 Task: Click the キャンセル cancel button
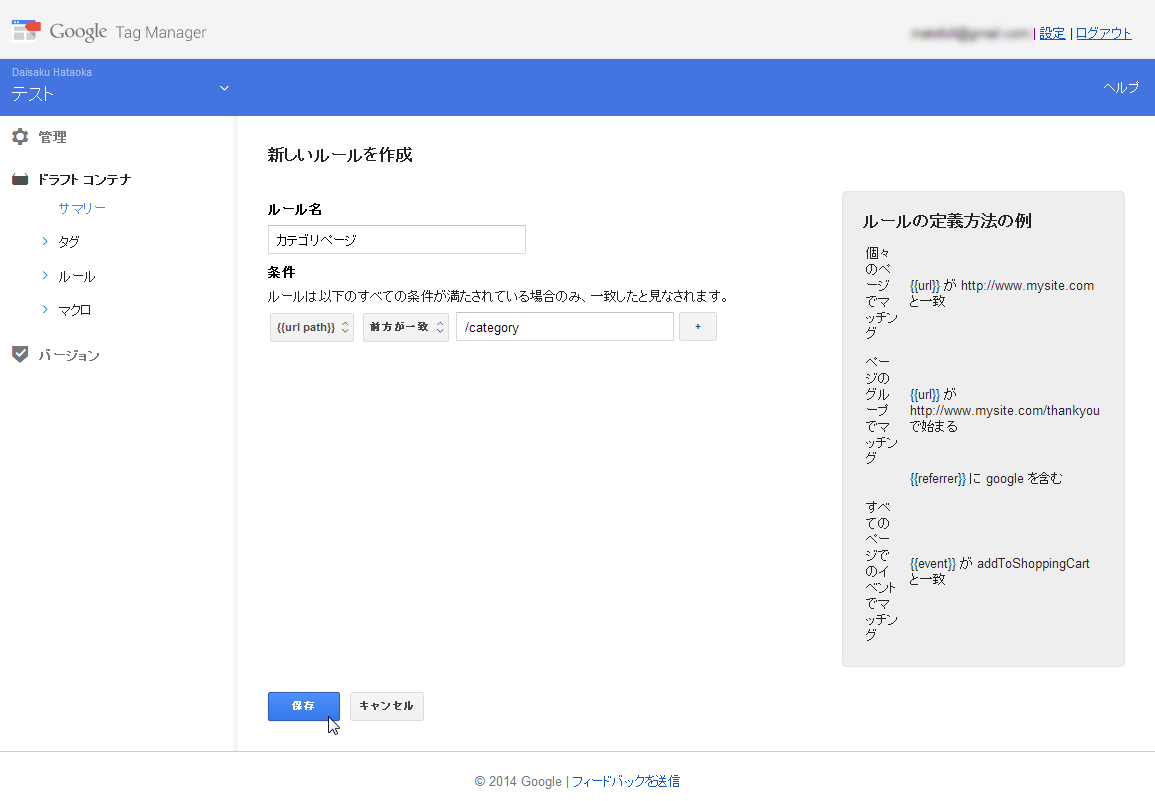pos(387,706)
